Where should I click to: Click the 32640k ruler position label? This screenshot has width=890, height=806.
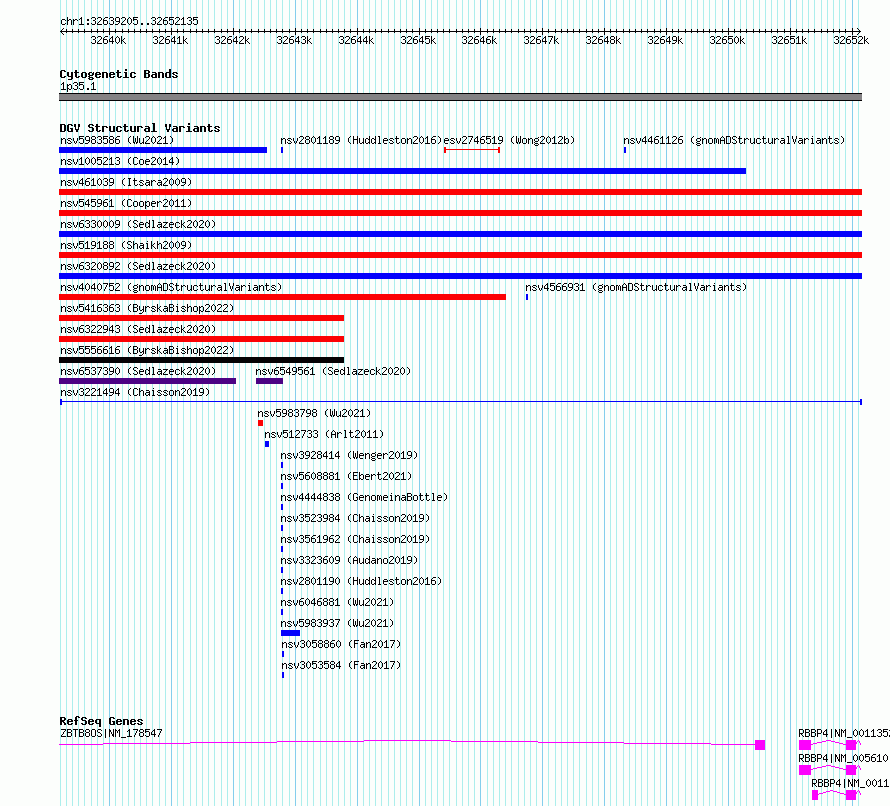tap(108, 40)
